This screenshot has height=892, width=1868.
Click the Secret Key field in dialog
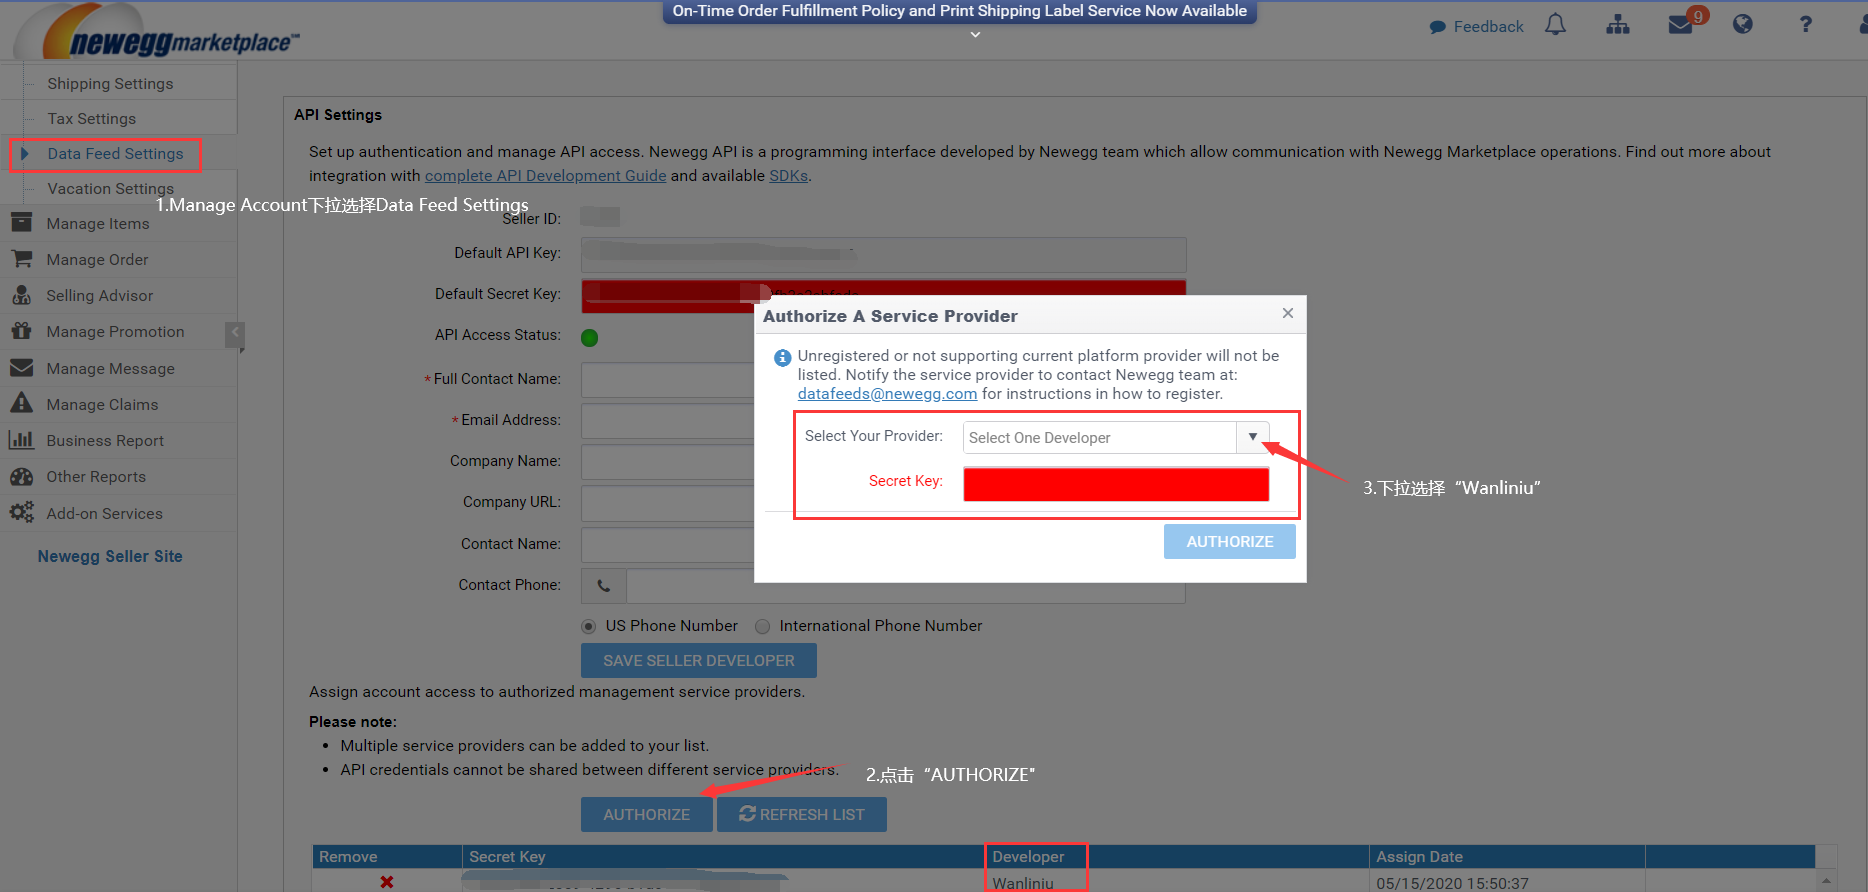(1116, 484)
